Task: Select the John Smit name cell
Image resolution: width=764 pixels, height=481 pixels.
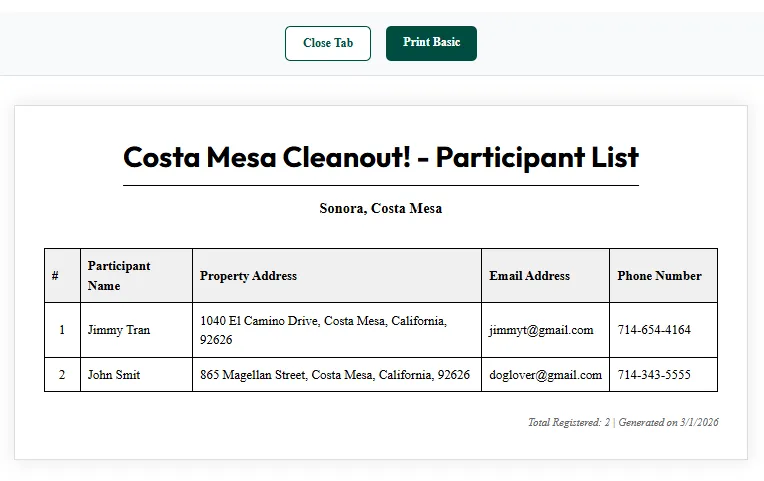Action: pyautogui.click(x=136, y=375)
